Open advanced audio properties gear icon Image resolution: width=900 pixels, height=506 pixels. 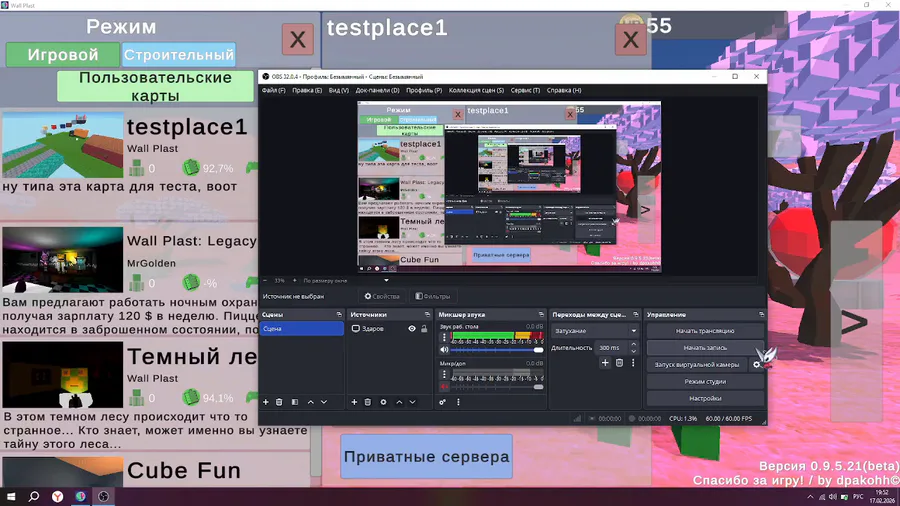443,402
